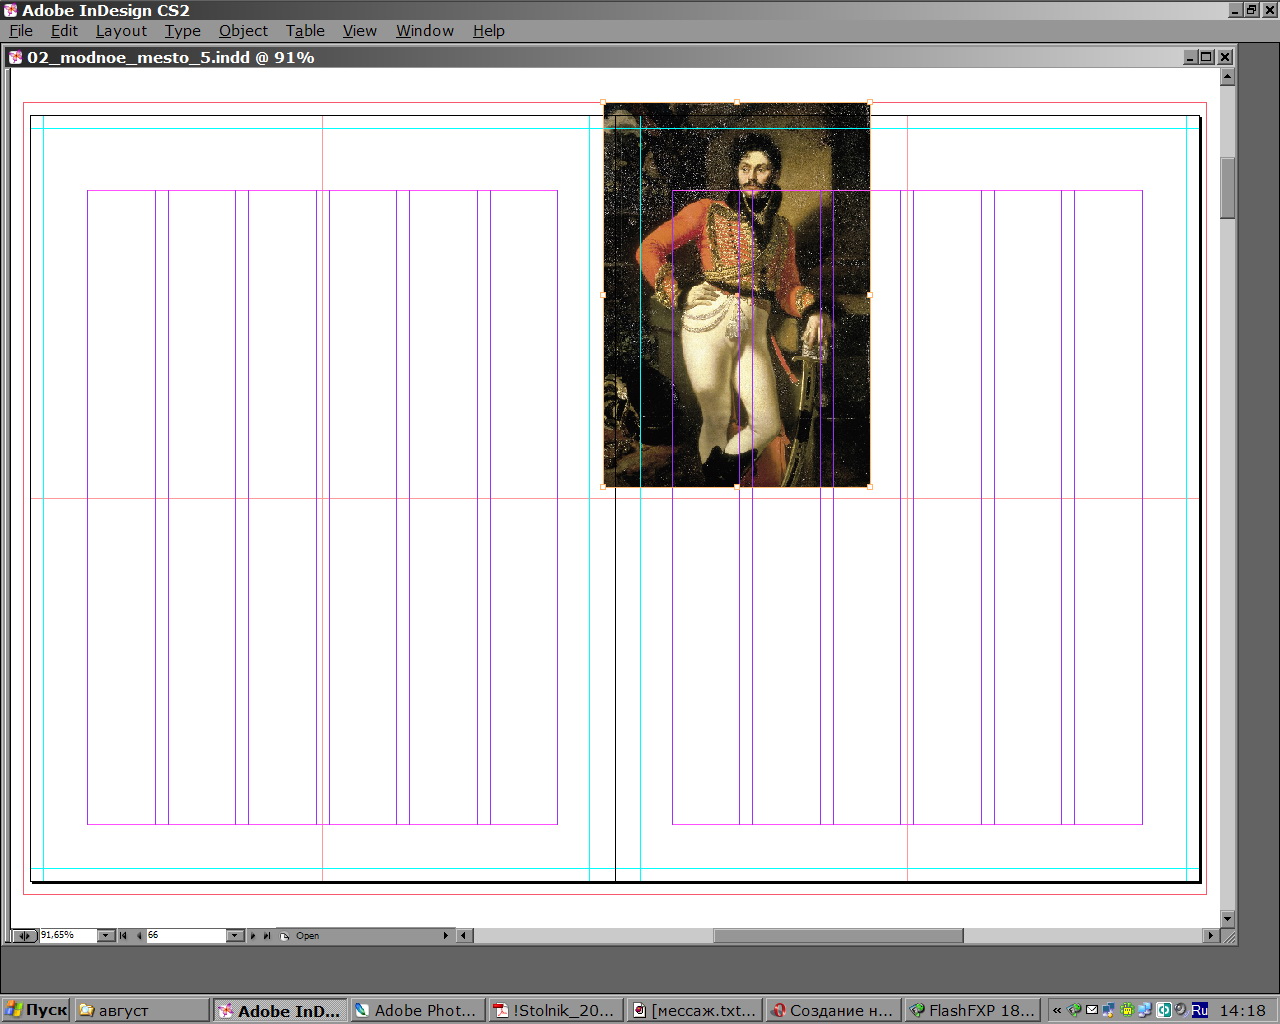Screen dimensions: 1280x1024
Task: Click the horizontal scrollbar right arrow
Action: [1211, 935]
